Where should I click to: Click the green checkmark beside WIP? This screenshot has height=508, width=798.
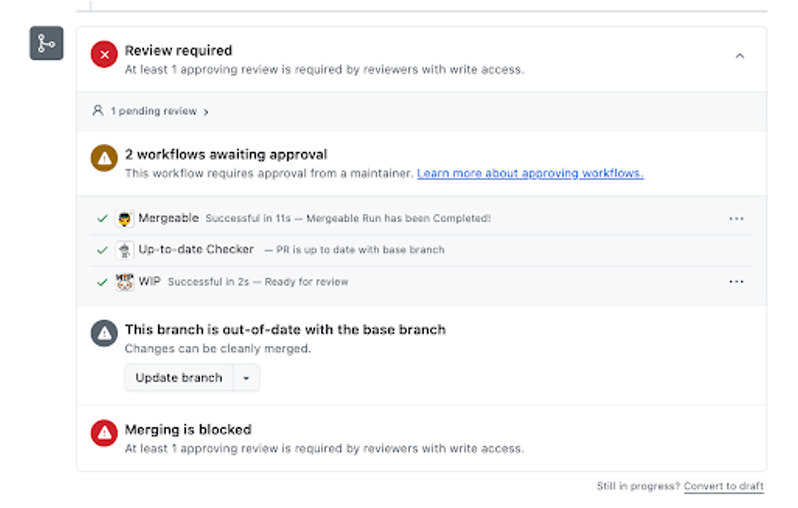(x=102, y=282)
